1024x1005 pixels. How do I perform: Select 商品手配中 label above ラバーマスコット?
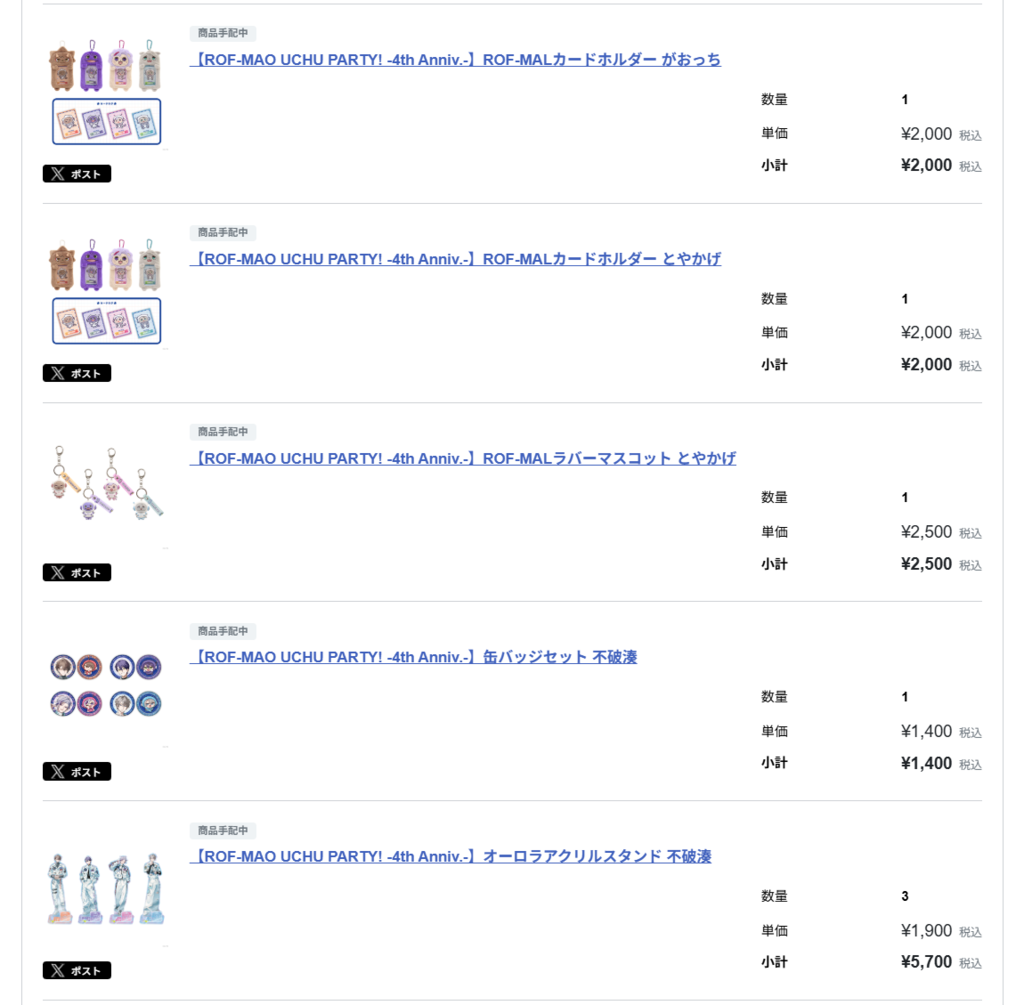pos(223,432)
